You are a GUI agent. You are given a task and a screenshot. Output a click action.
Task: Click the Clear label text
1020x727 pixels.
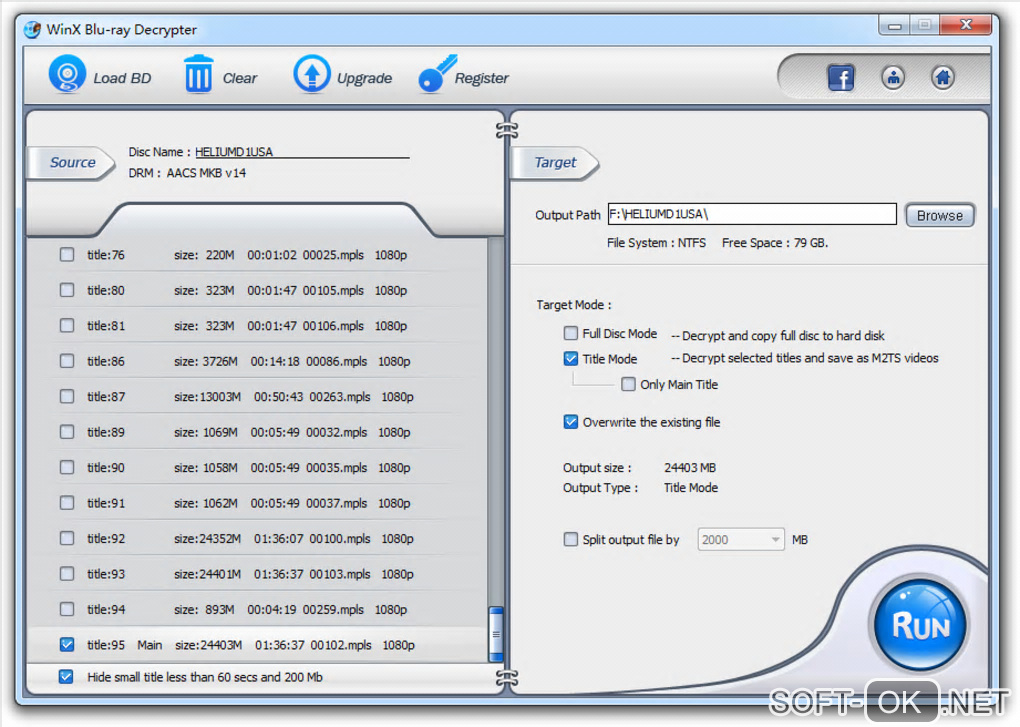239,78
